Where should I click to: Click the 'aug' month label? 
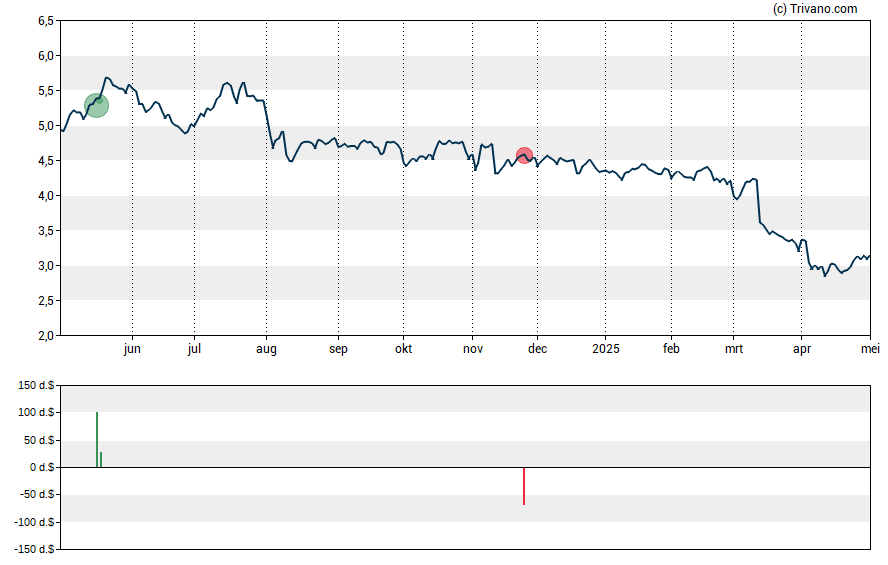[x=266, y=349]
